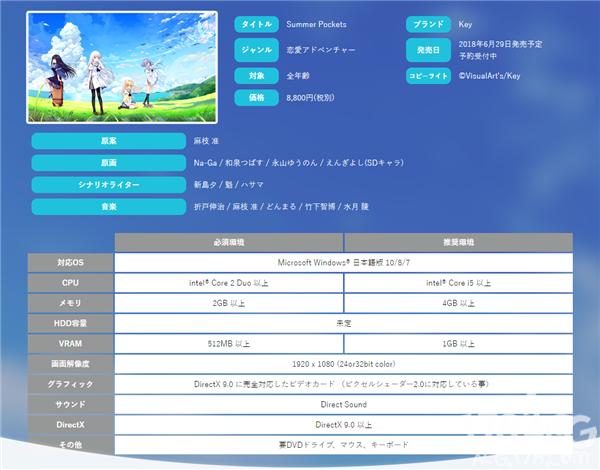Click the ブランド label badge
600x470 pixels.
pyautogui.click(x=428, y=24)
